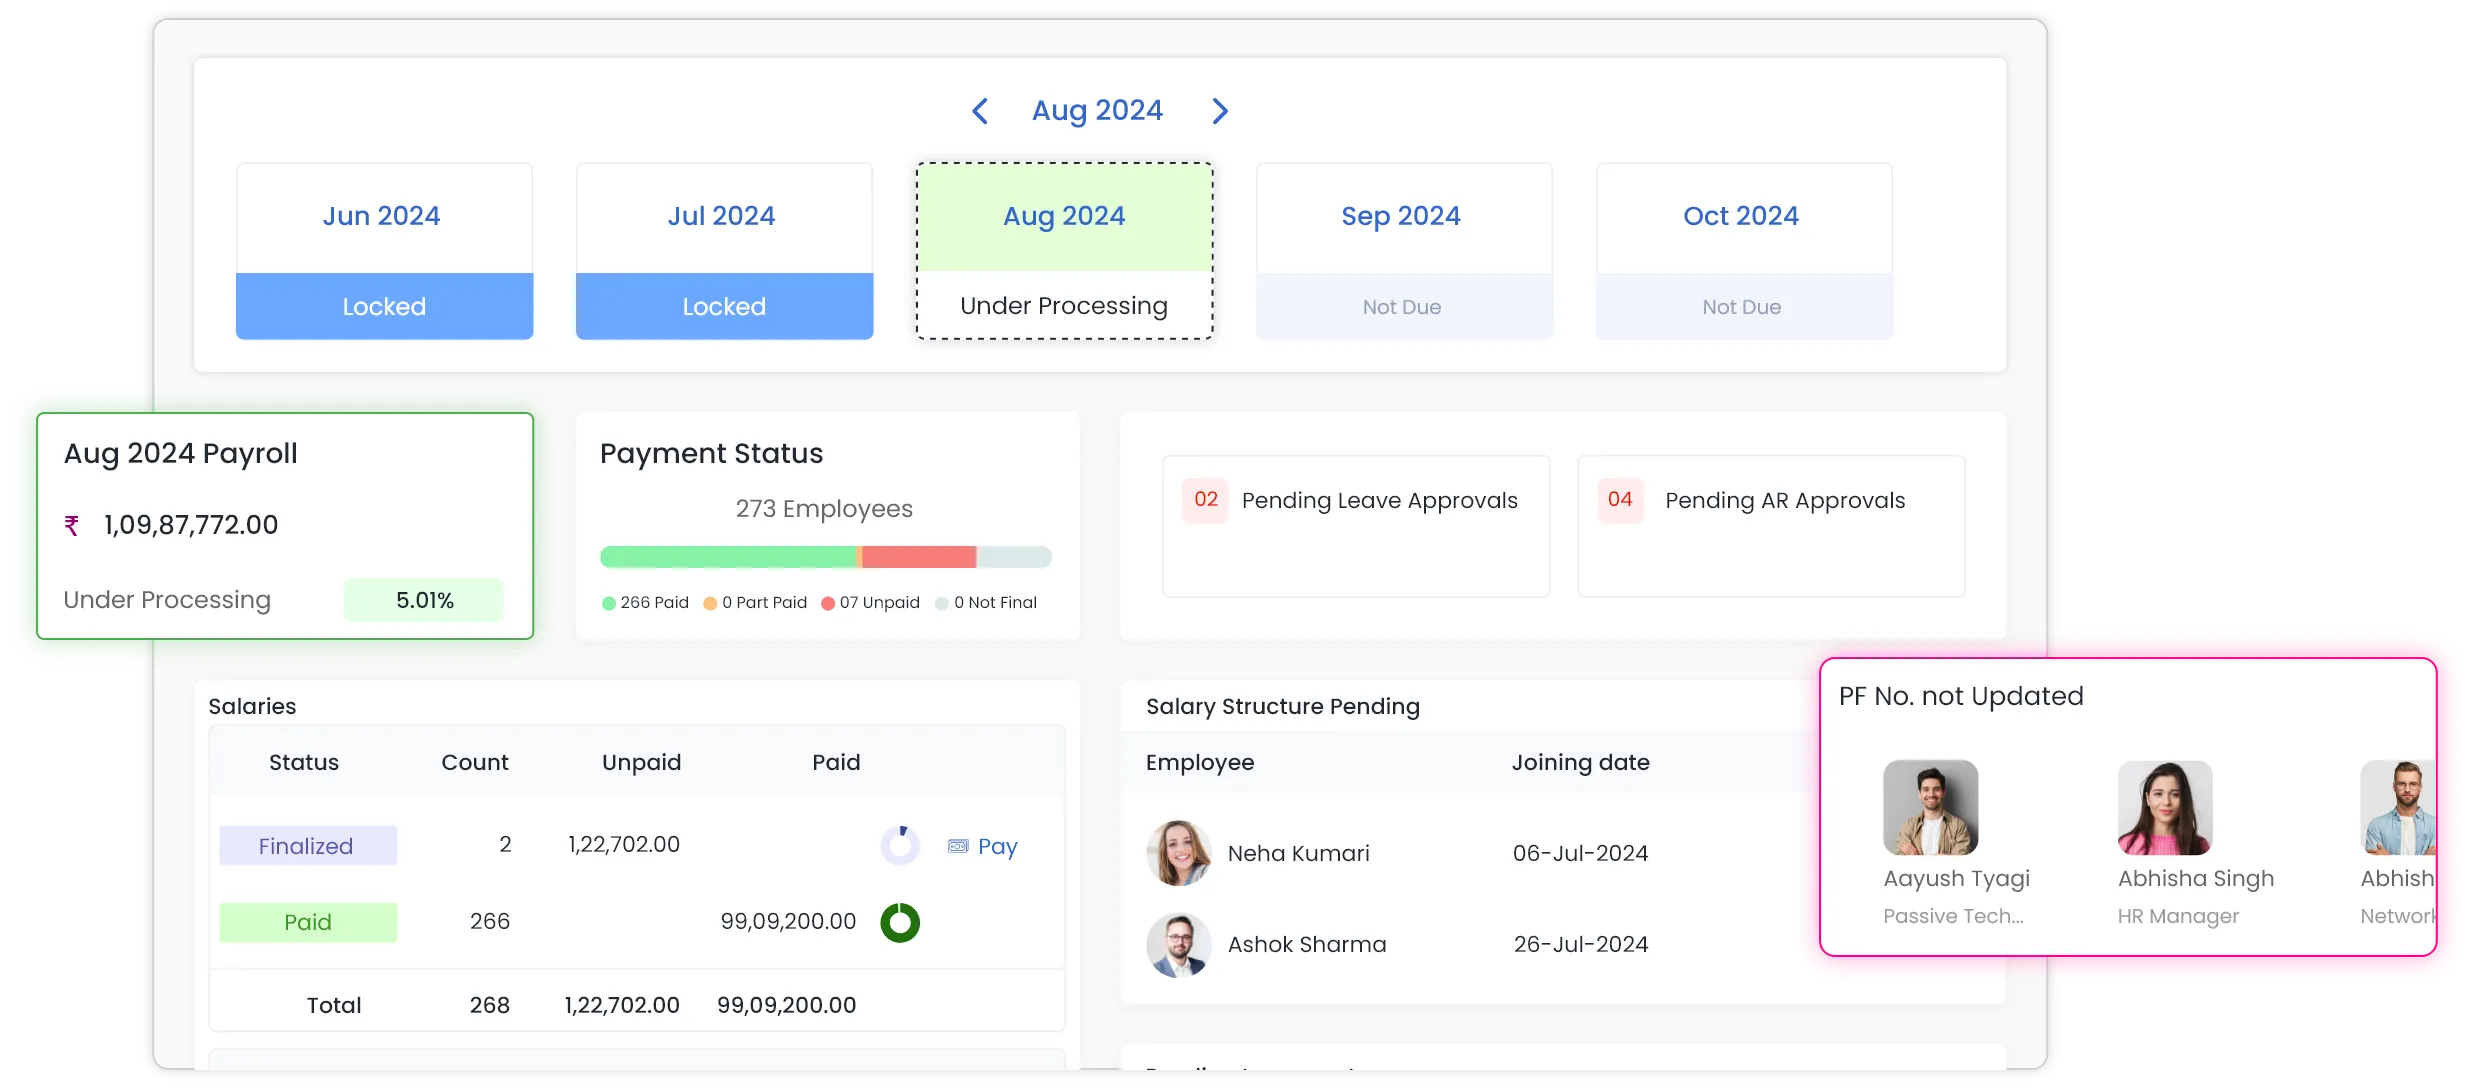Click the payment status progress bar

[825, 557]
